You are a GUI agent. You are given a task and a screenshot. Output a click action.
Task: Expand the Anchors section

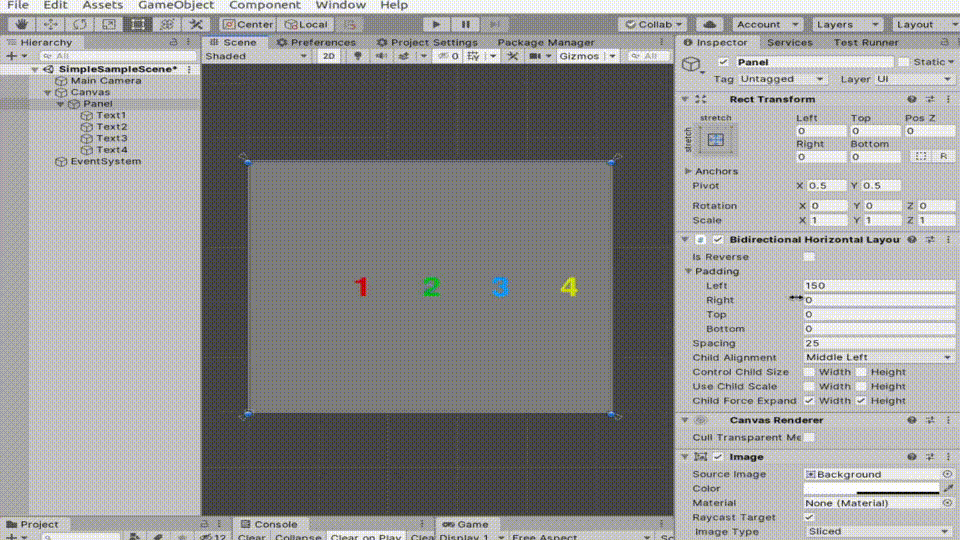tap(688, 171)
